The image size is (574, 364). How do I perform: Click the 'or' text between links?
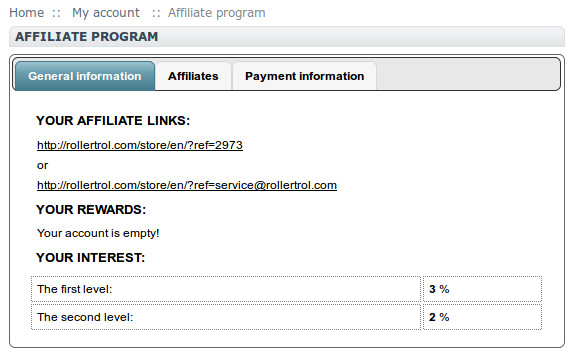pyautogui.click(x=42, y=165)
